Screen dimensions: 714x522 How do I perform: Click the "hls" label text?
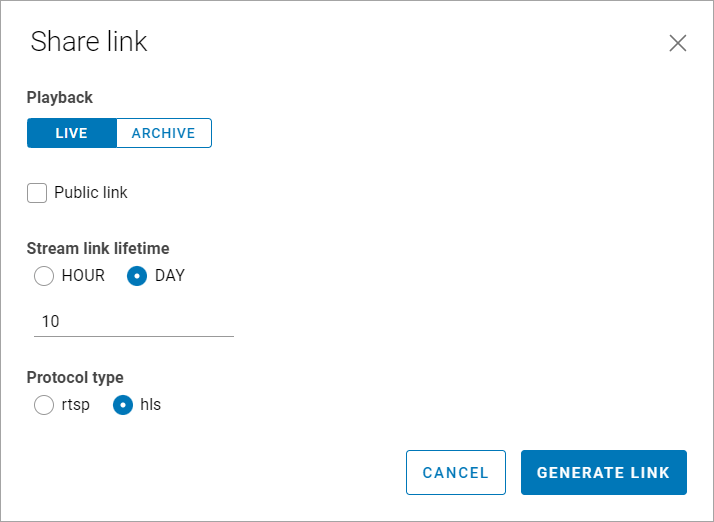150,405
